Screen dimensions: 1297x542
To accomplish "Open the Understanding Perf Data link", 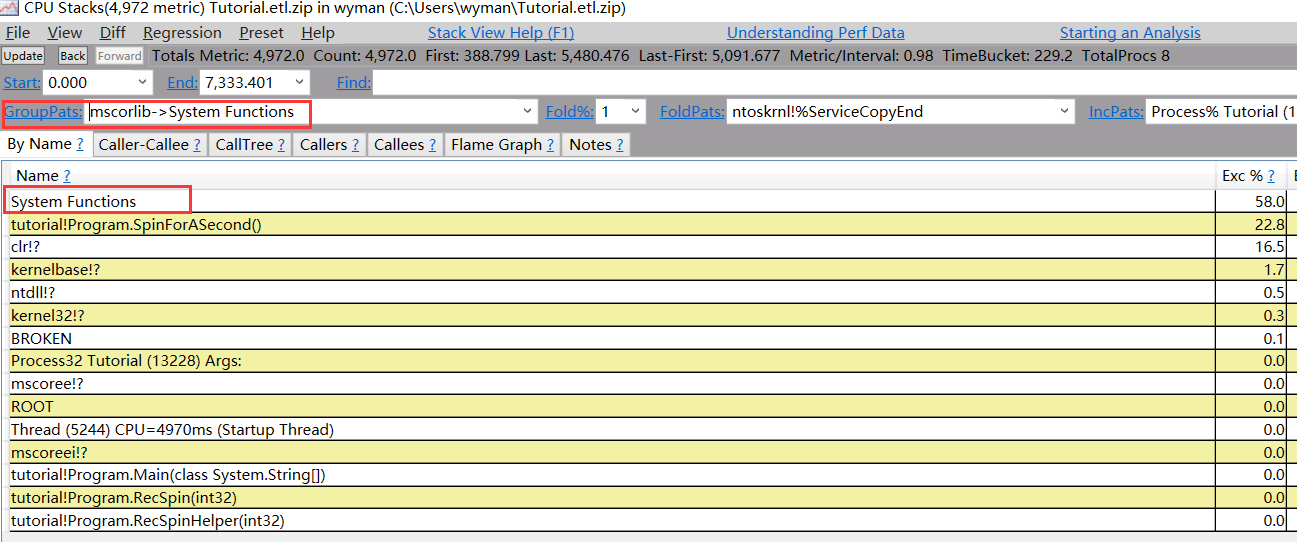I will click(815, 33).
